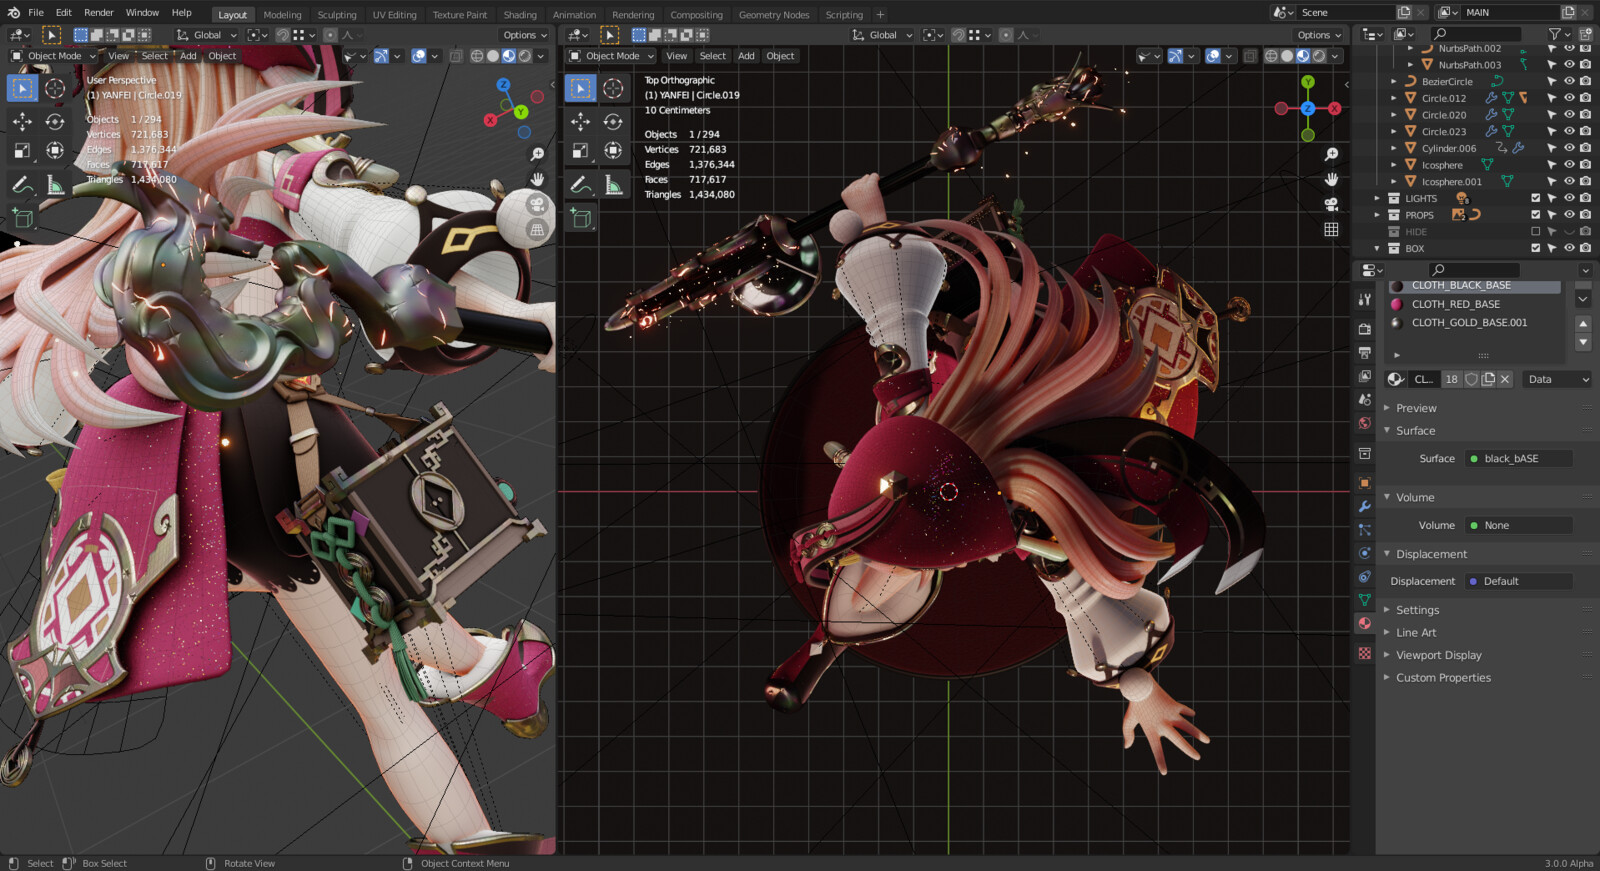Pick the Cursor tool in top-view viewport

pos(613,88)
